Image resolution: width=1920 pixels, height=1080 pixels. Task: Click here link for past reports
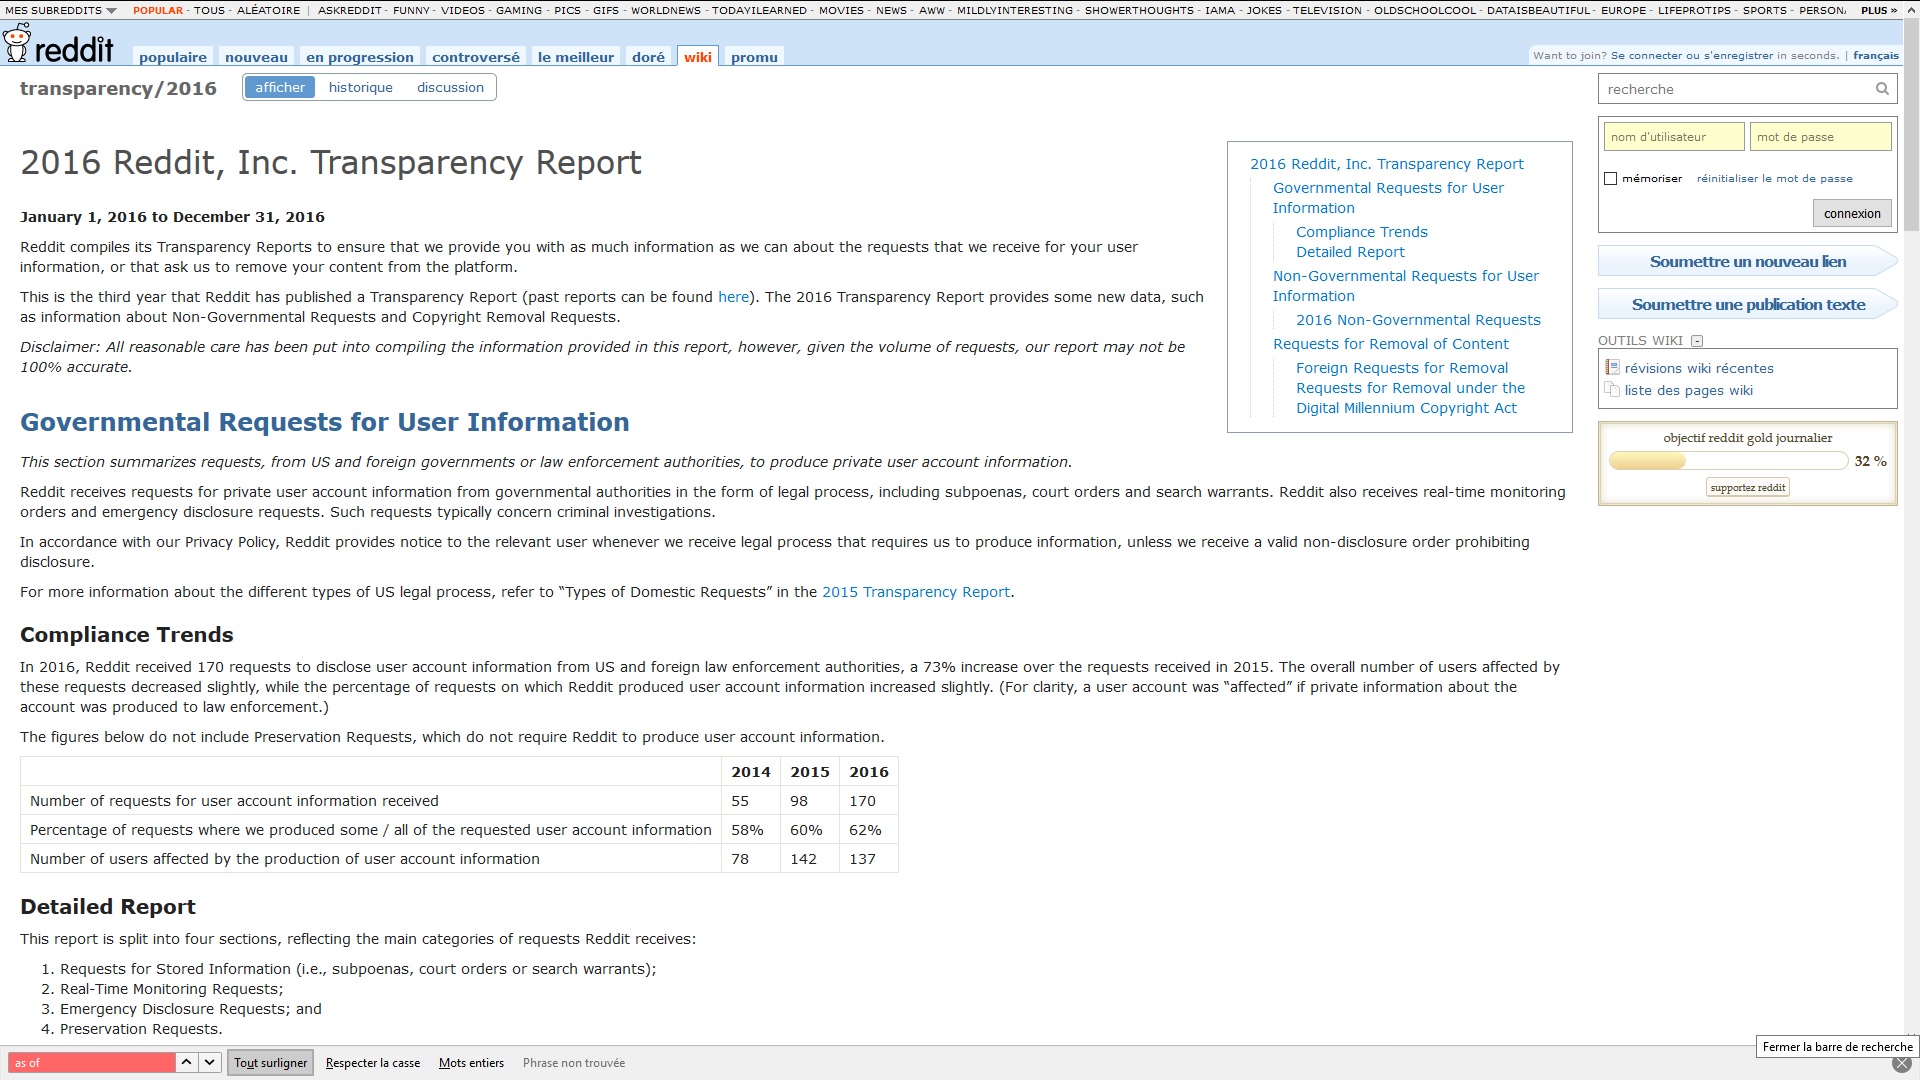[735, 297]
